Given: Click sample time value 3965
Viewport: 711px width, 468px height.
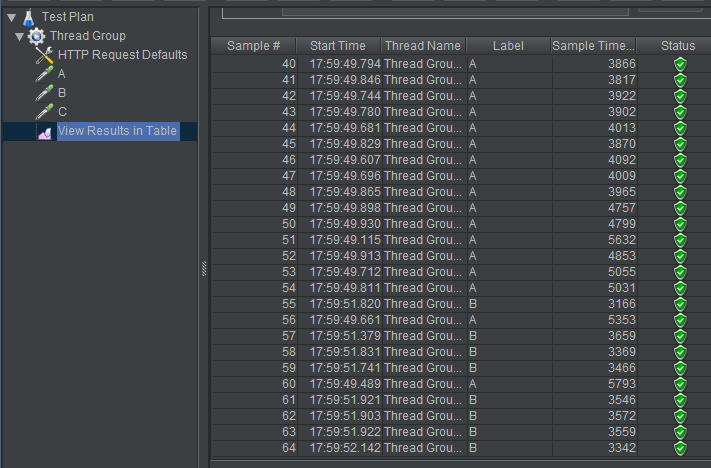Looking at the screenshot, I should (x=622, y=192).
